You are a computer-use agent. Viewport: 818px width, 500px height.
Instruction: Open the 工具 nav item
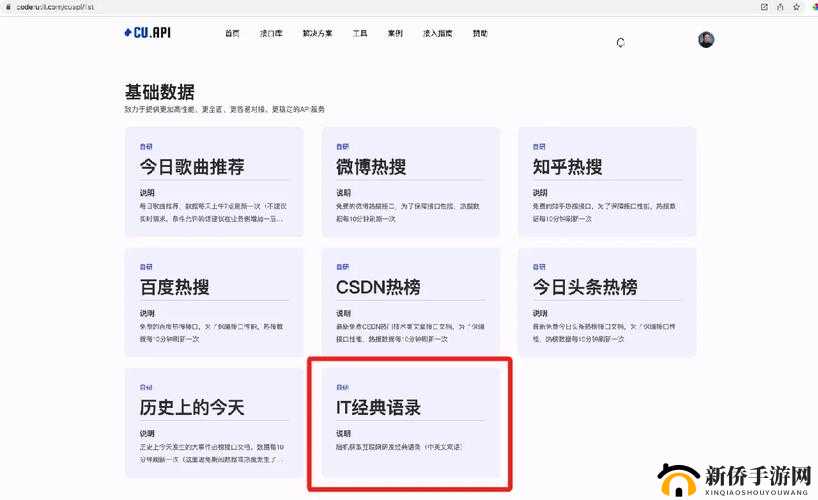(360, 33)
